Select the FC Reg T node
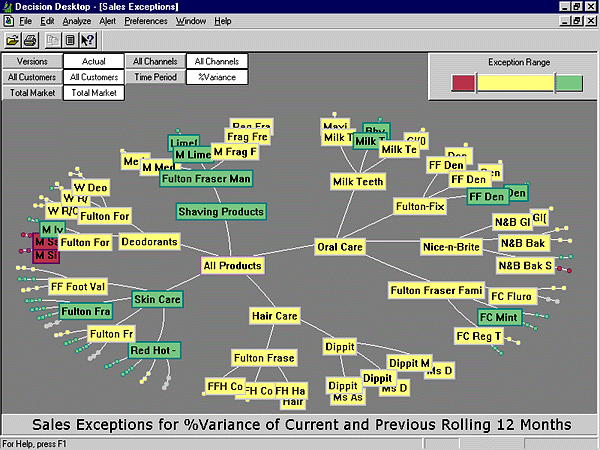Screen dimensions: 600x450 (479, 336)
